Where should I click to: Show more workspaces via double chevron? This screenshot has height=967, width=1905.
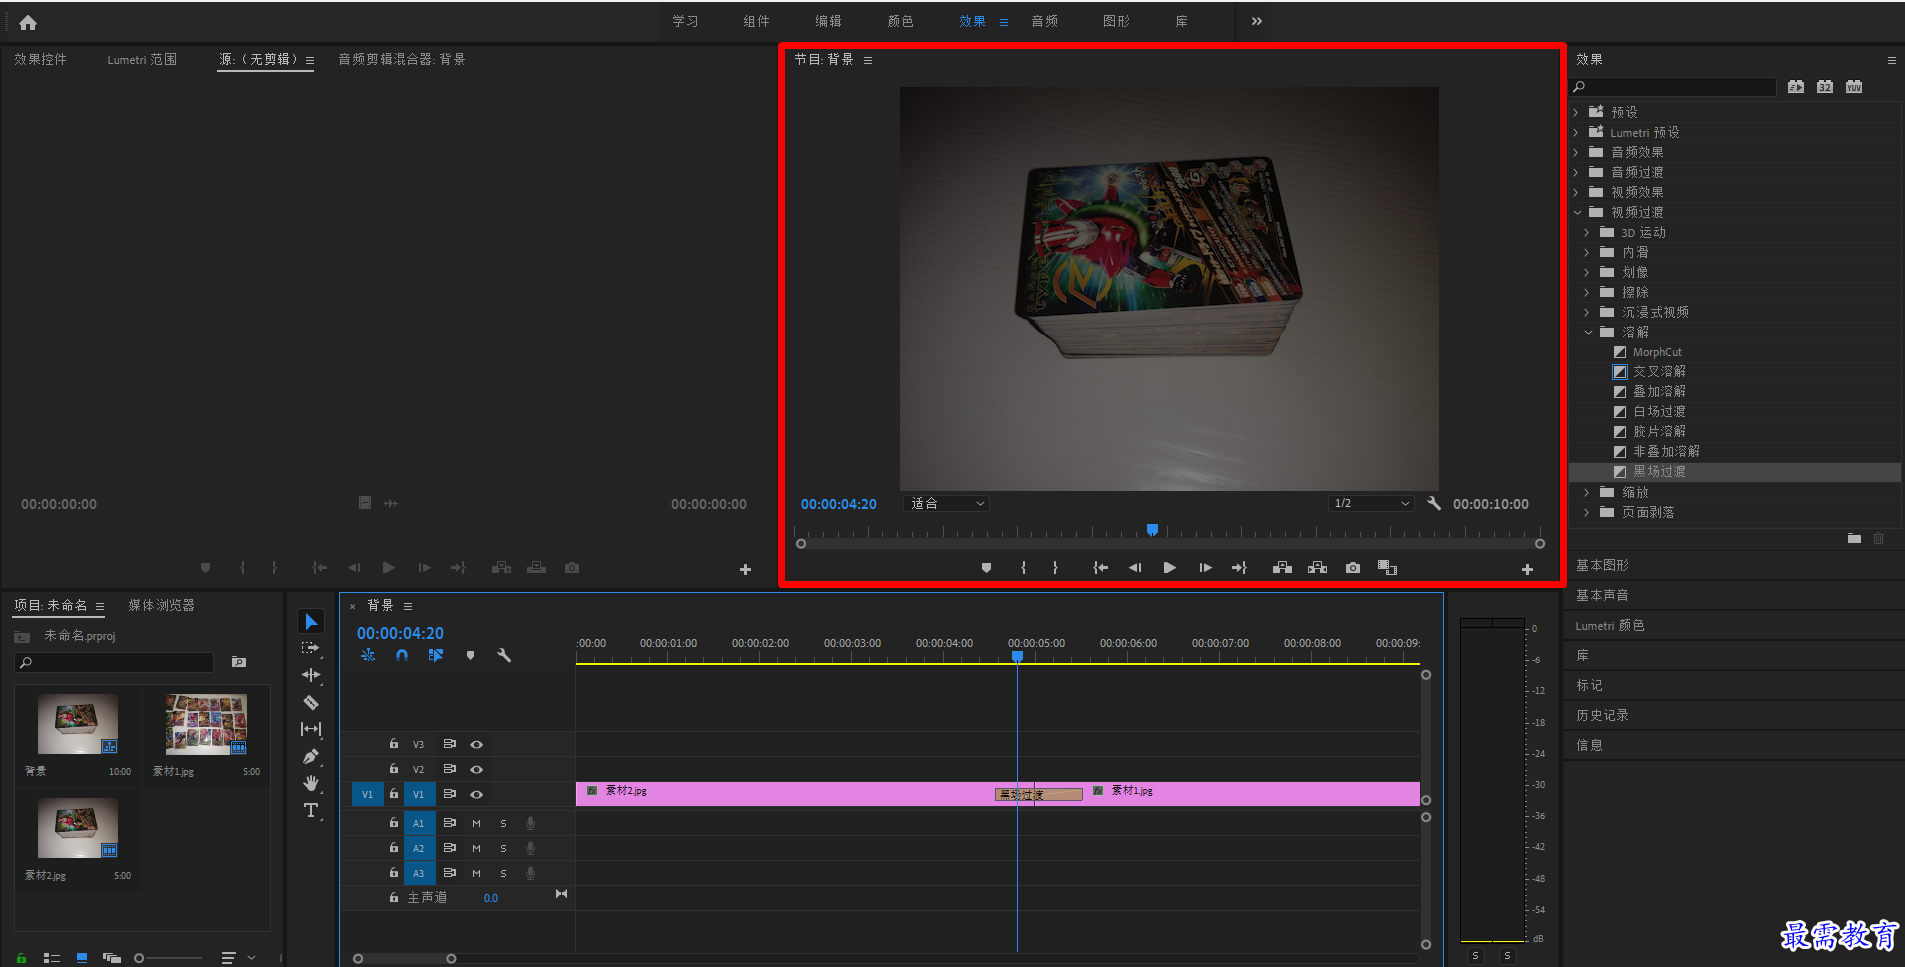[x=1256, y=21]
